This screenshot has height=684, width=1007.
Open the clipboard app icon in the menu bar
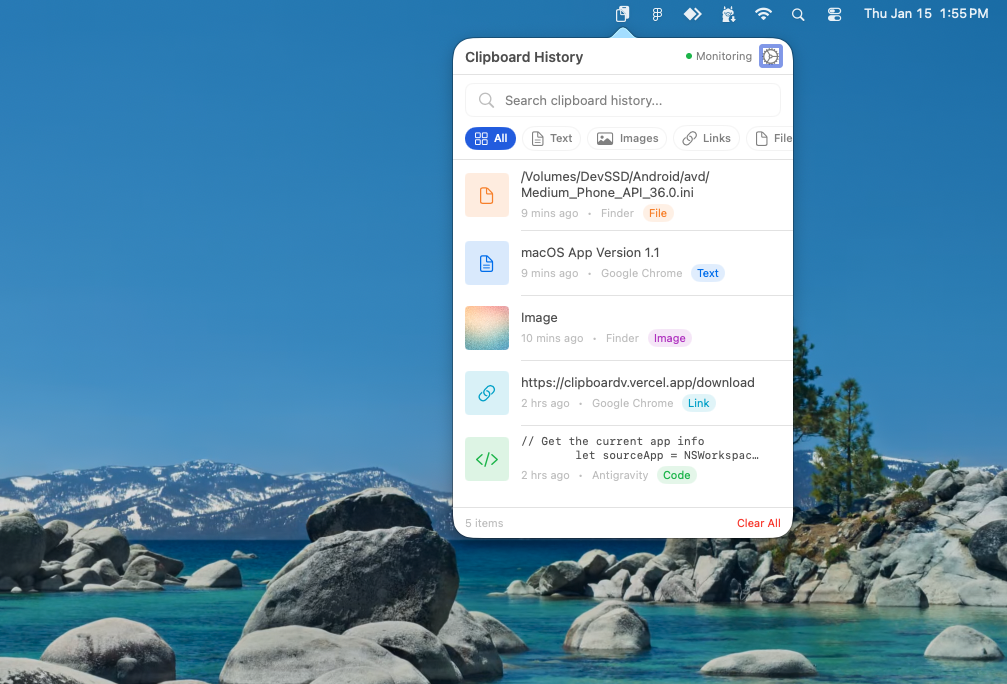pos(621,14)
